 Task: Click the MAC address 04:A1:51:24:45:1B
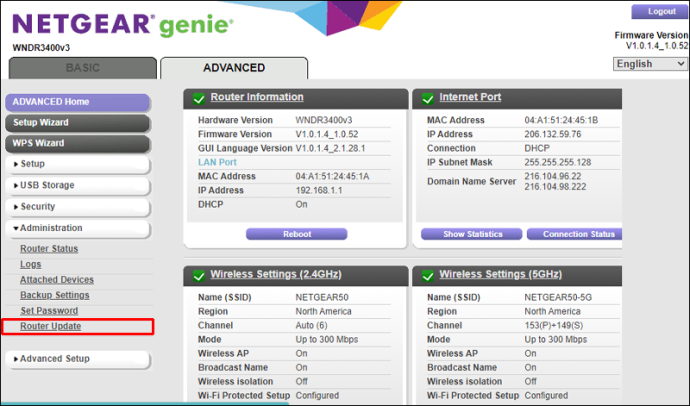pos(561,120)
